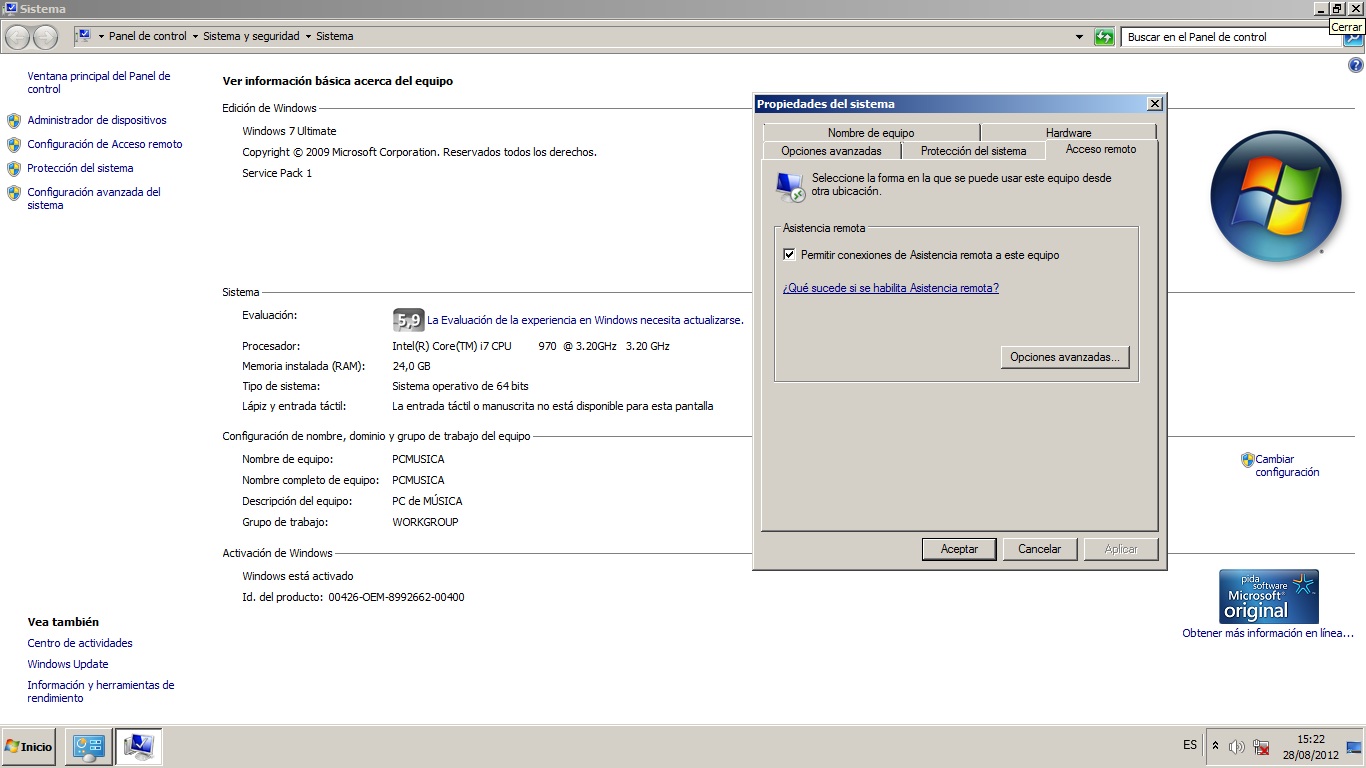The width and height of the screenshot is (1366, 768).
Task: Click the network icon with red X
Action: click(x=1261, y=747)
